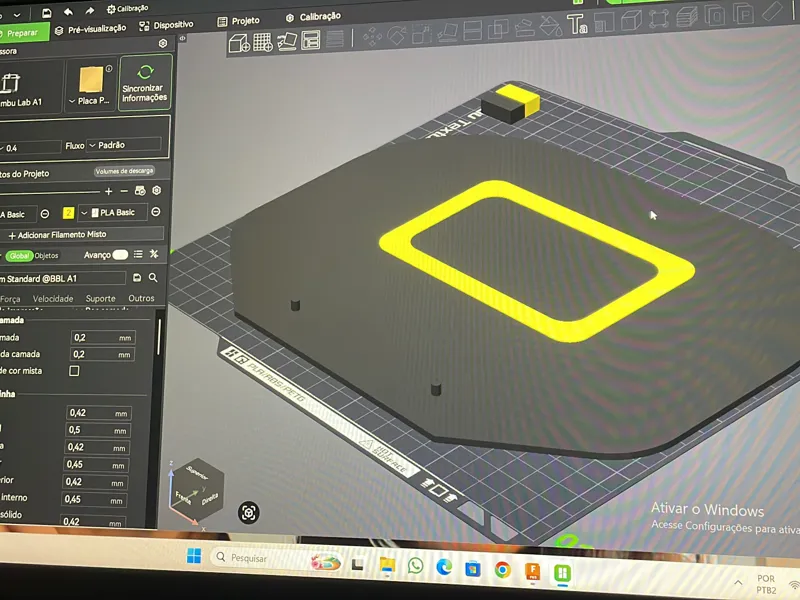Switch to Objetos settings mode

pyautogui.click(x=46, y=256)
